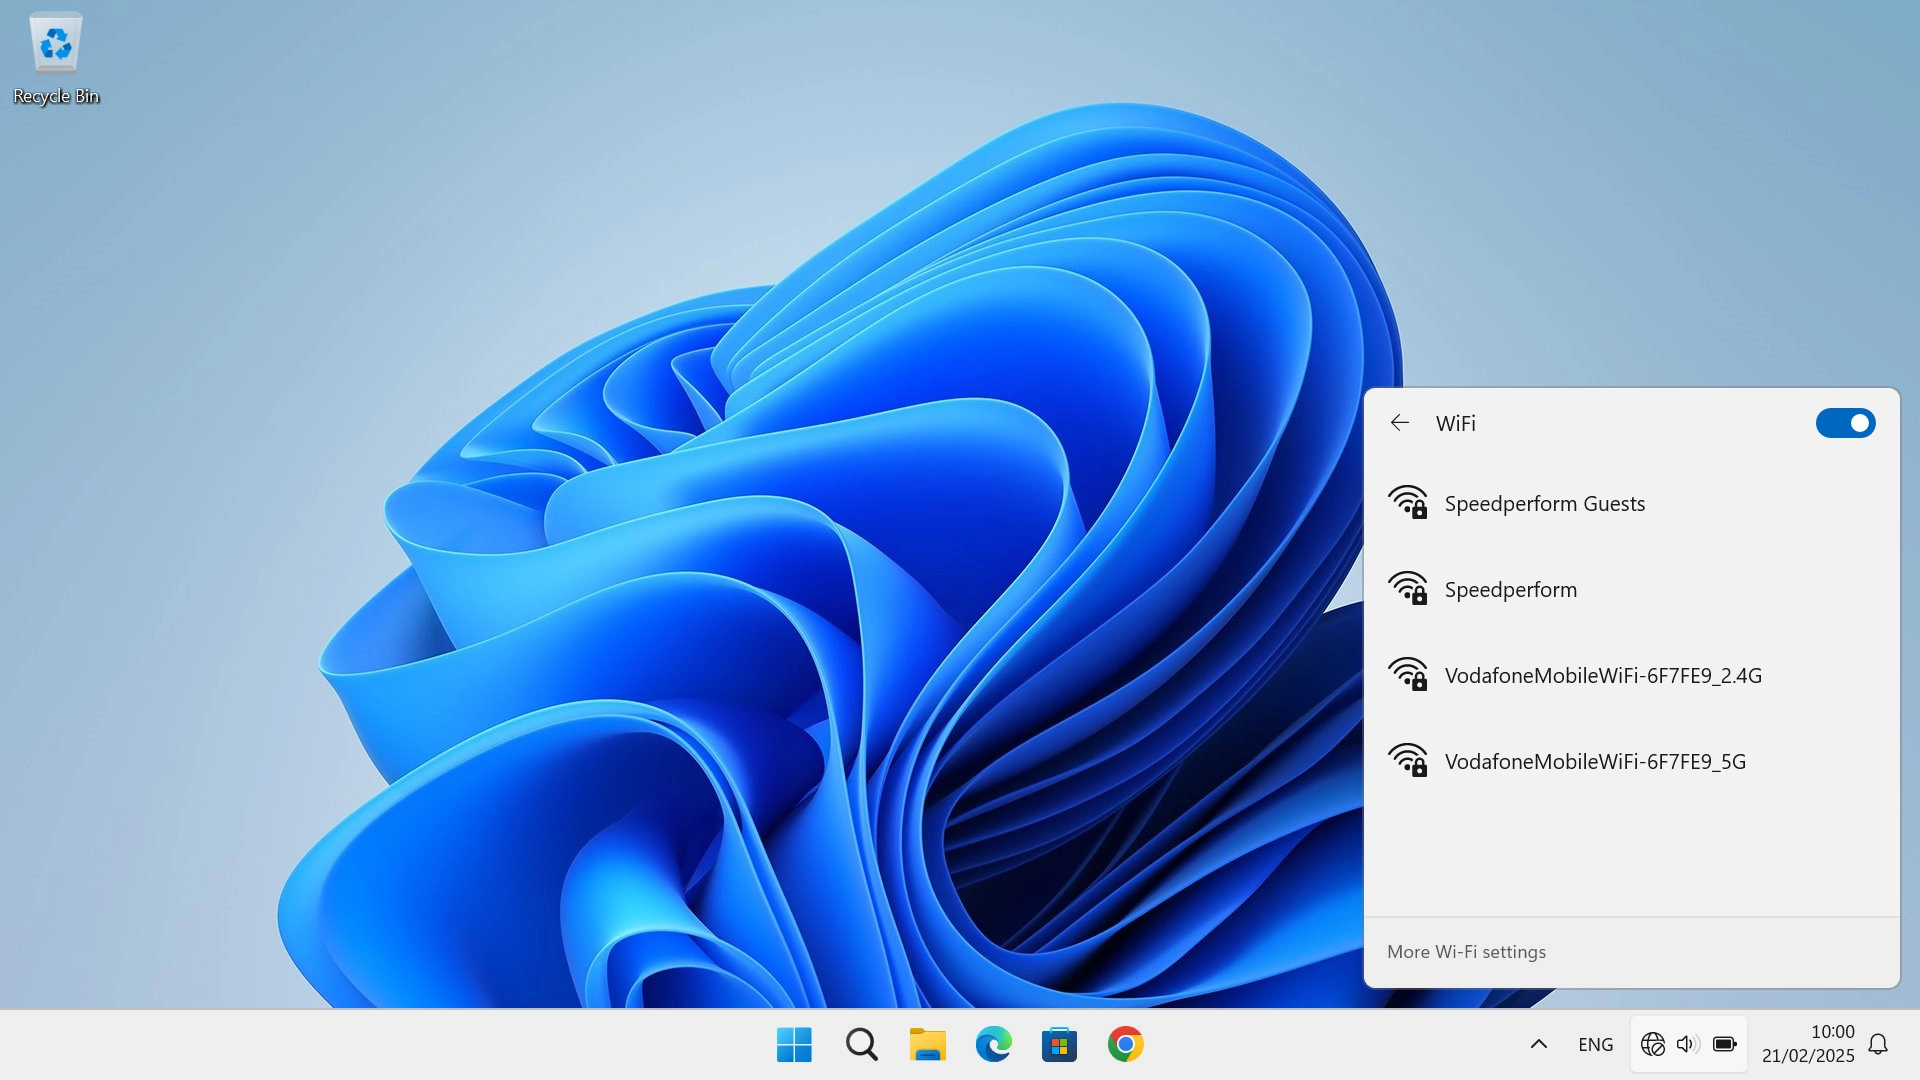Image resolution: width=1920 pixels, height=1080 pixels.
Task: Open More Wi-Fi settings
Action: pos(1464,951)
